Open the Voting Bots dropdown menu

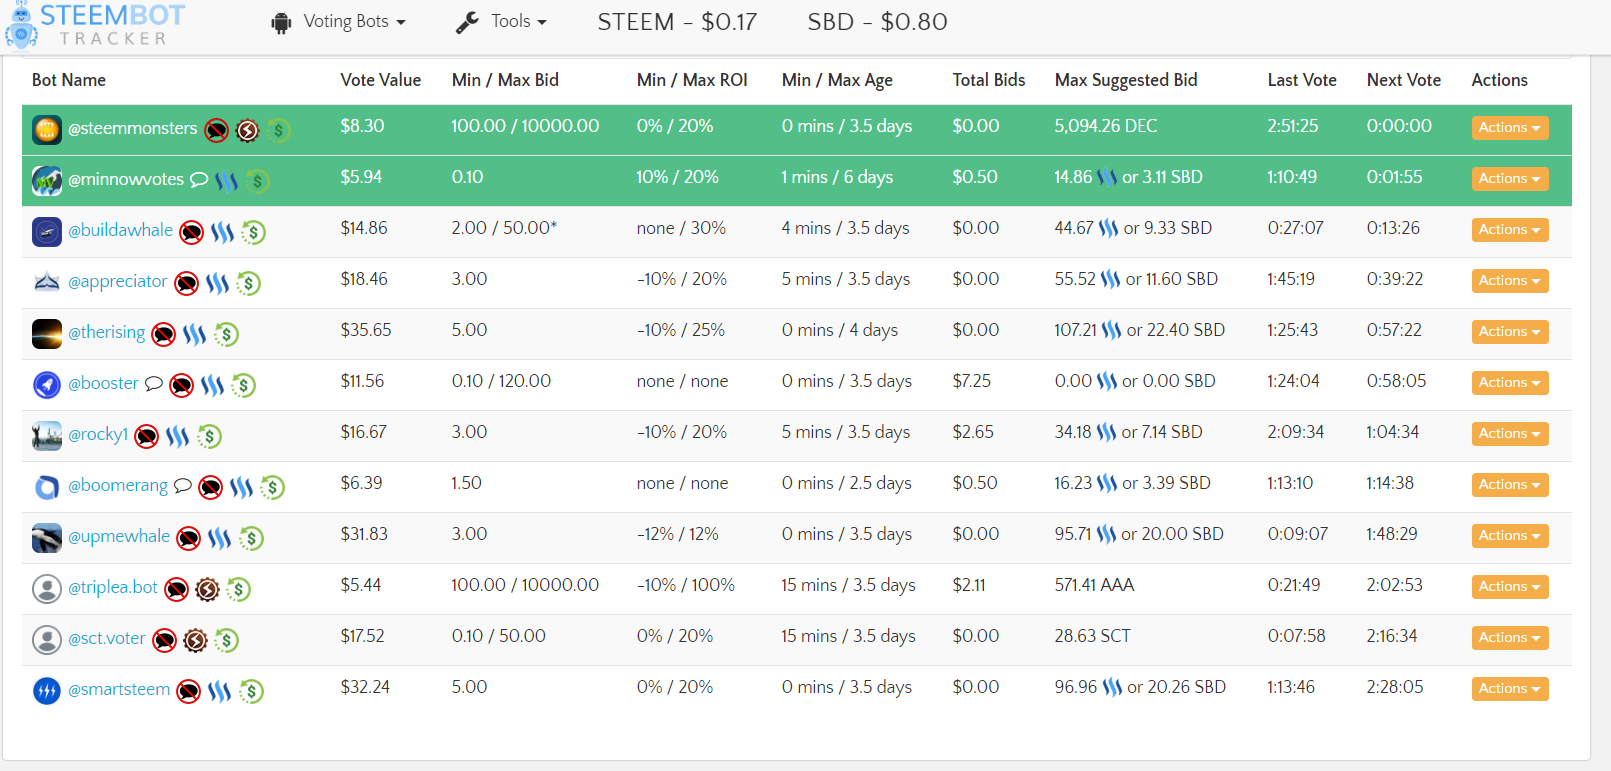point(339,22)
